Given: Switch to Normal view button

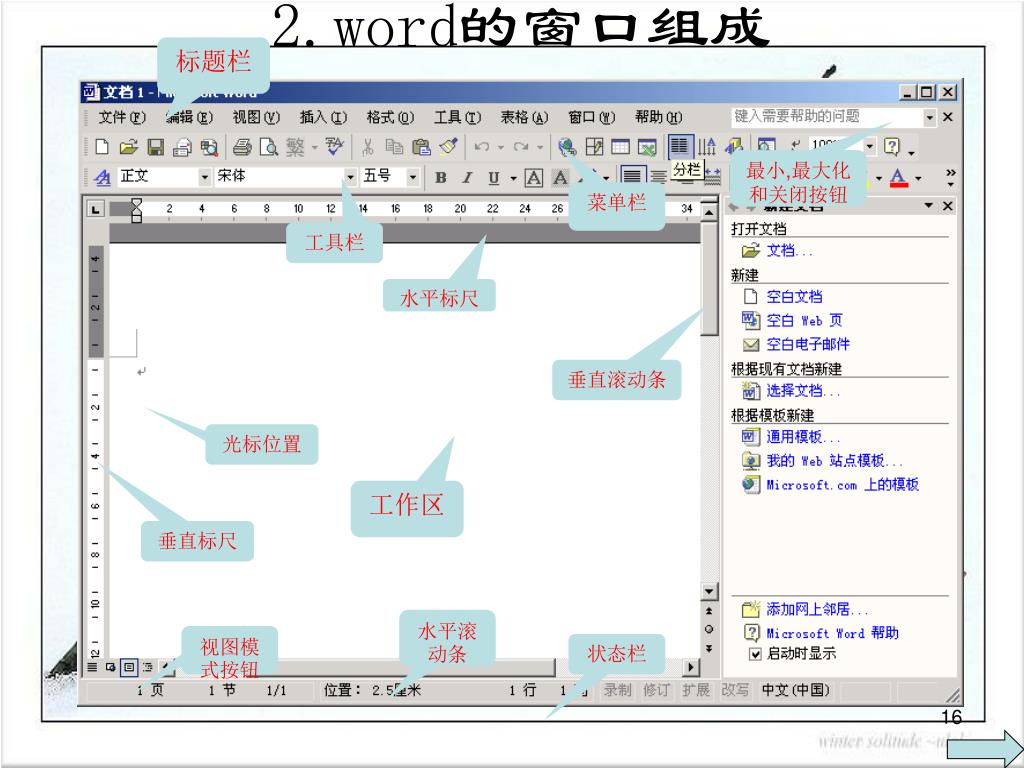Looking at the screenshot, I should pyautogui.click(x=92, y=667).
